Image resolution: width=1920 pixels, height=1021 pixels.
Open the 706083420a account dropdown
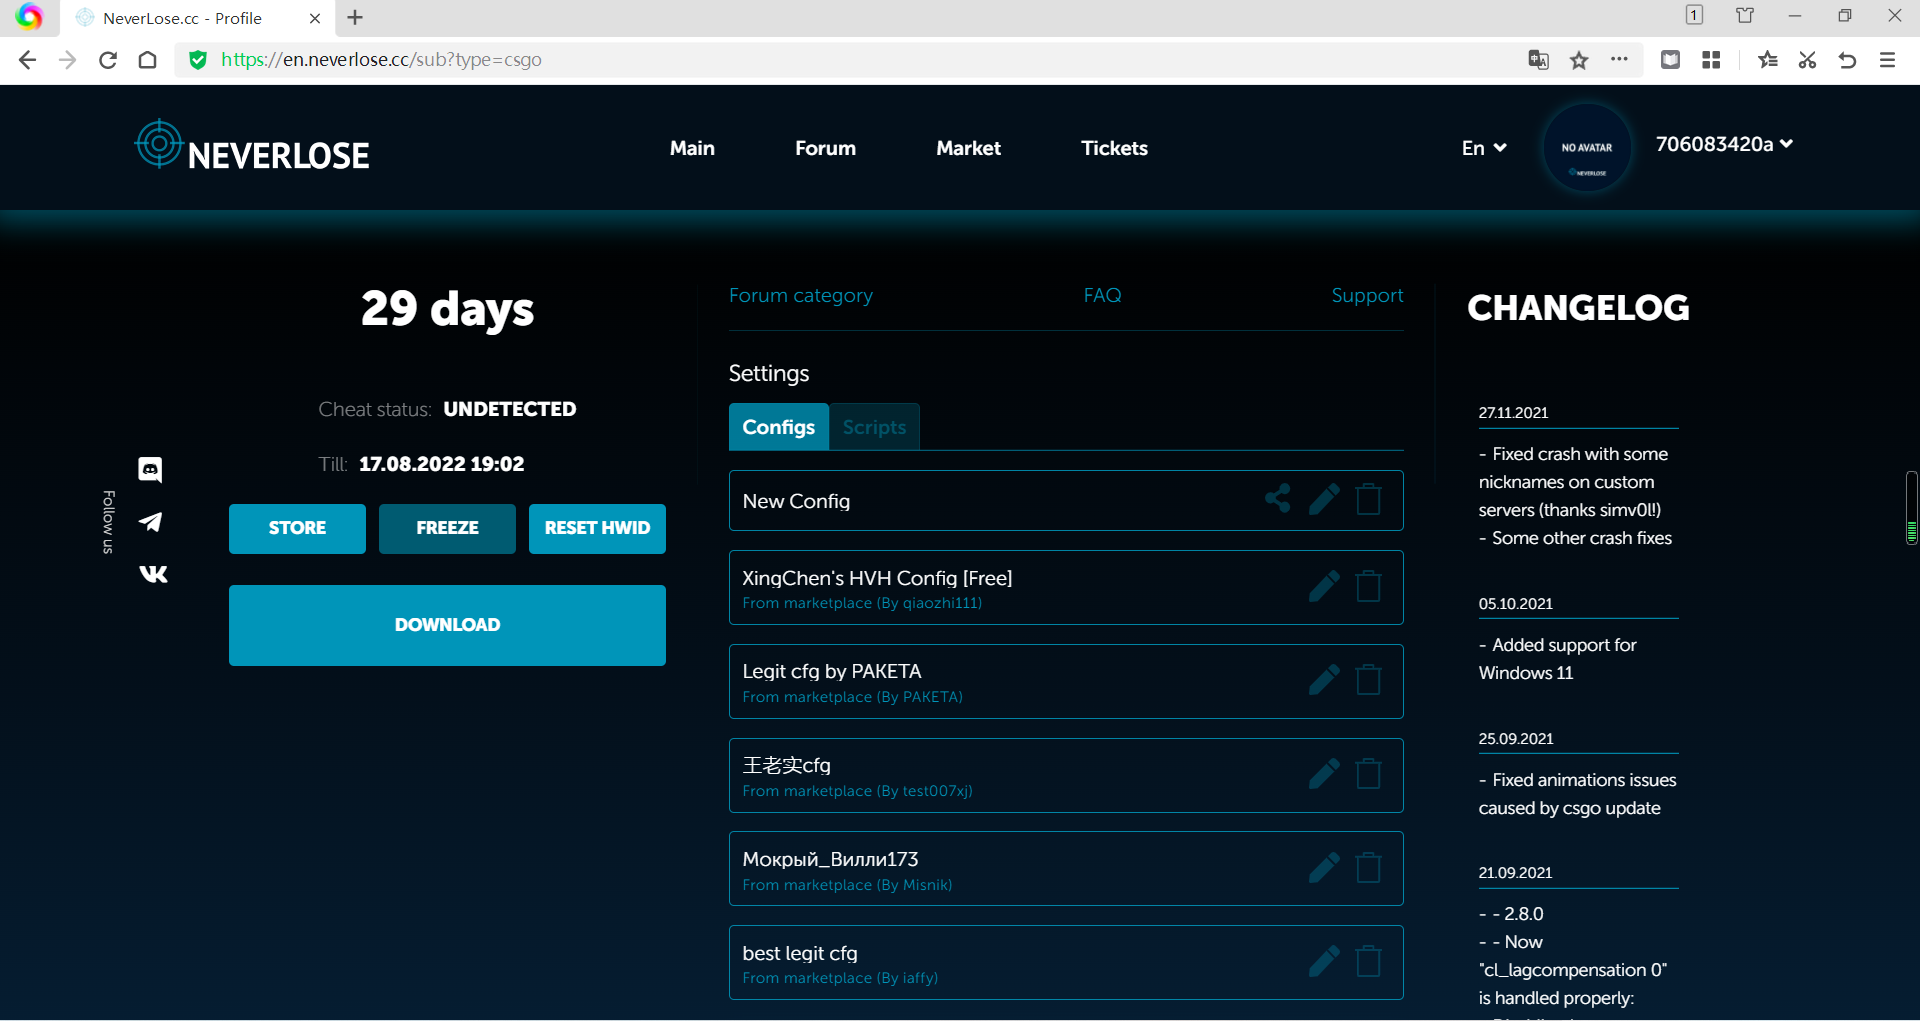pos(1724,145)
